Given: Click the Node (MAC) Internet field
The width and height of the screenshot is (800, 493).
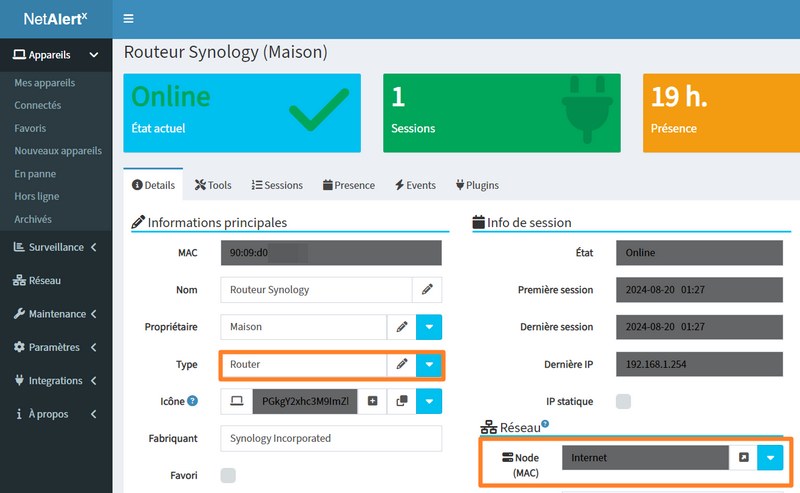Looking at the screenshot, I should click(645, 458).
